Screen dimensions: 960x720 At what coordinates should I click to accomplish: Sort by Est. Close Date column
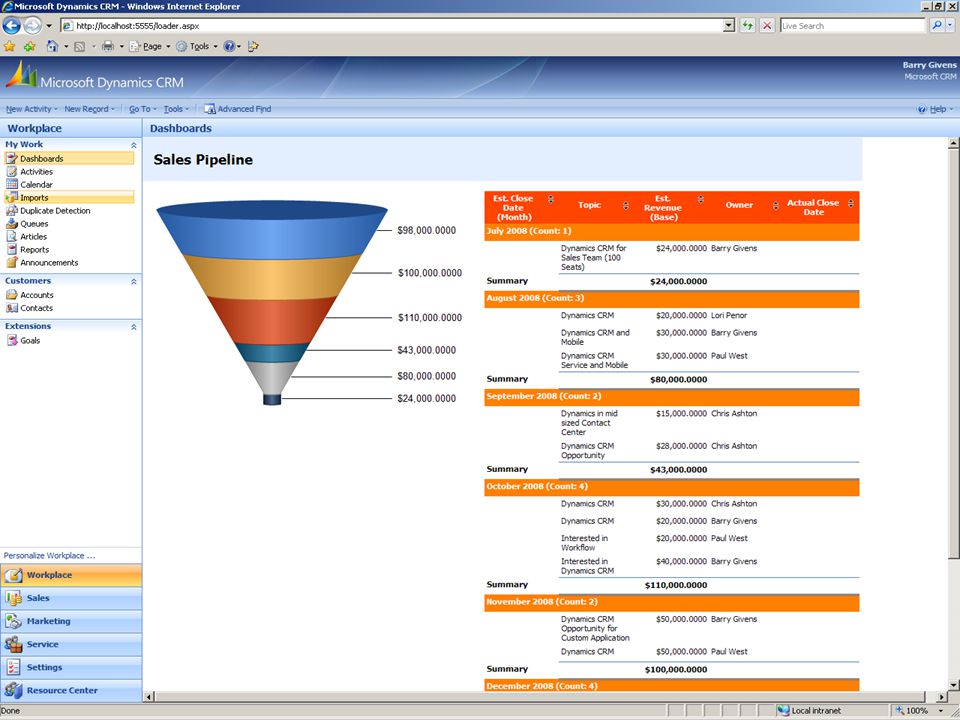(x=550, y=200)
